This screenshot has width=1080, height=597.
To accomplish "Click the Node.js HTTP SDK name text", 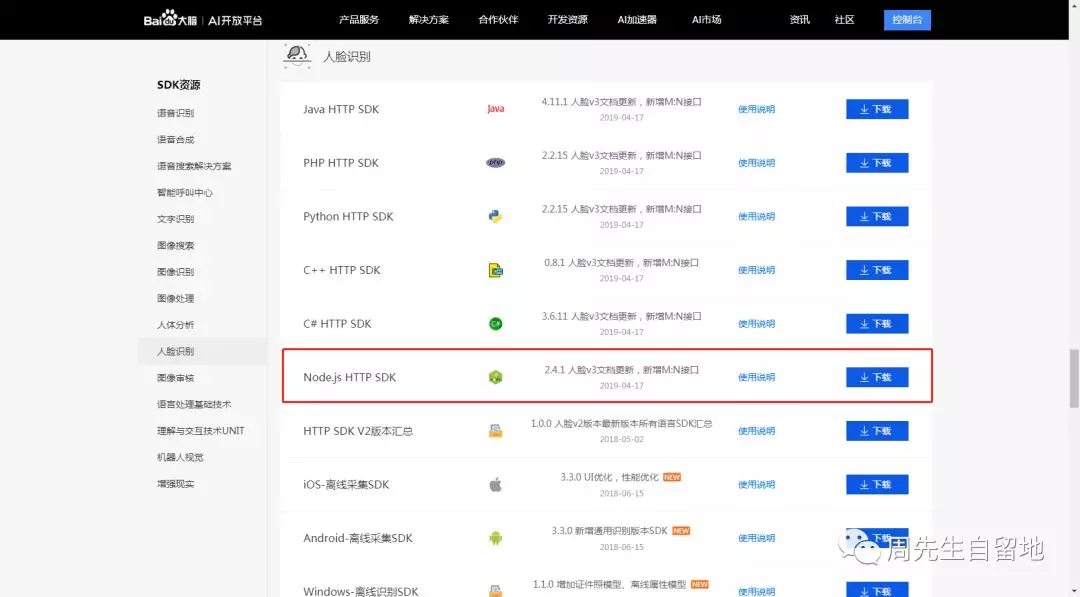I will (x=349, y=377).
